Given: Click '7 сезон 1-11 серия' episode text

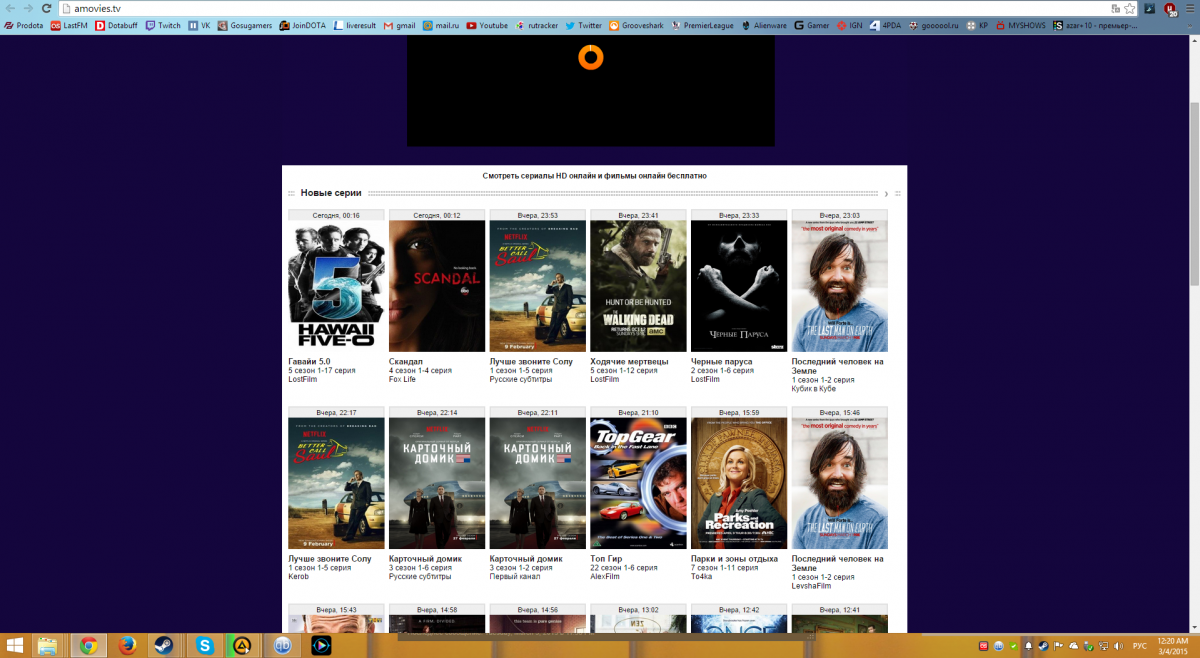Looking at the screenshot, I should pos(724,567).
